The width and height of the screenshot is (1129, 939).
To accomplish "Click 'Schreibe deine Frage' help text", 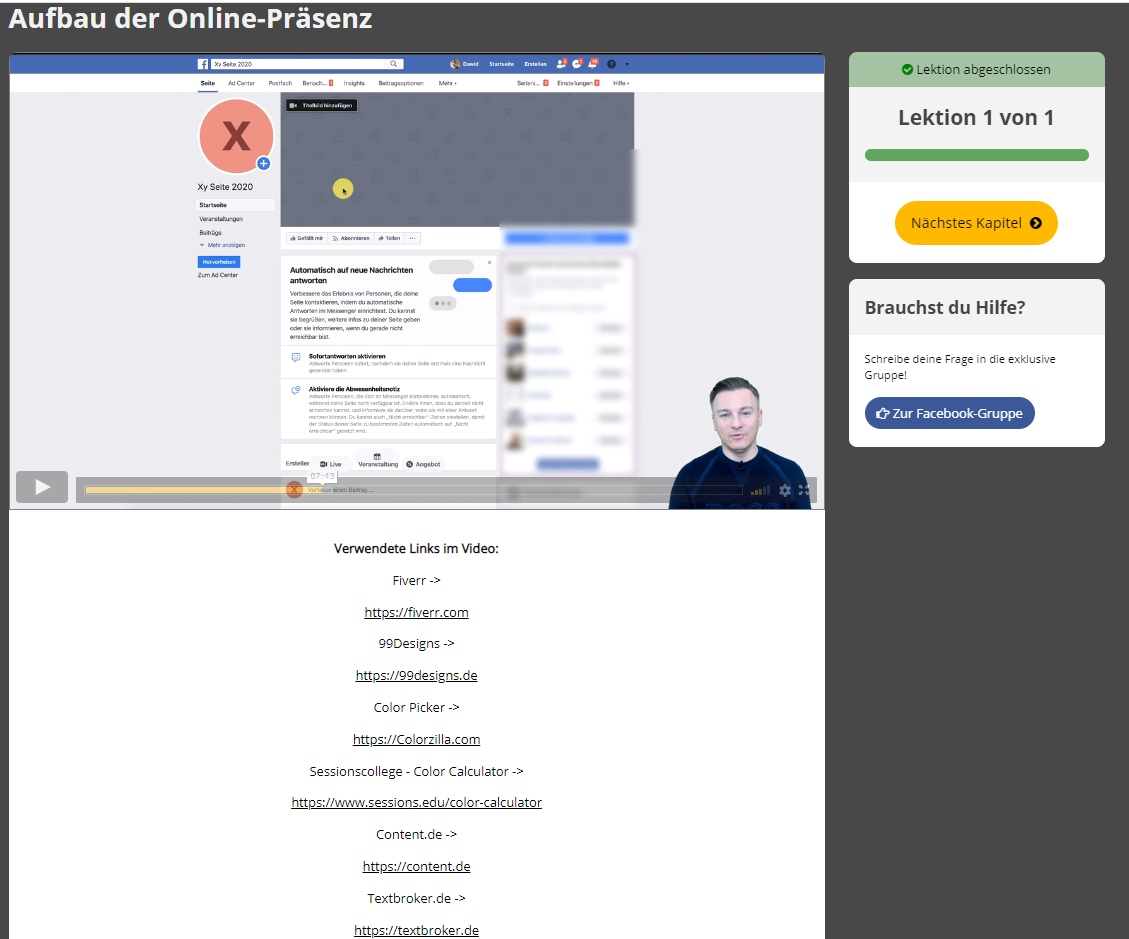I will (960, 367).
